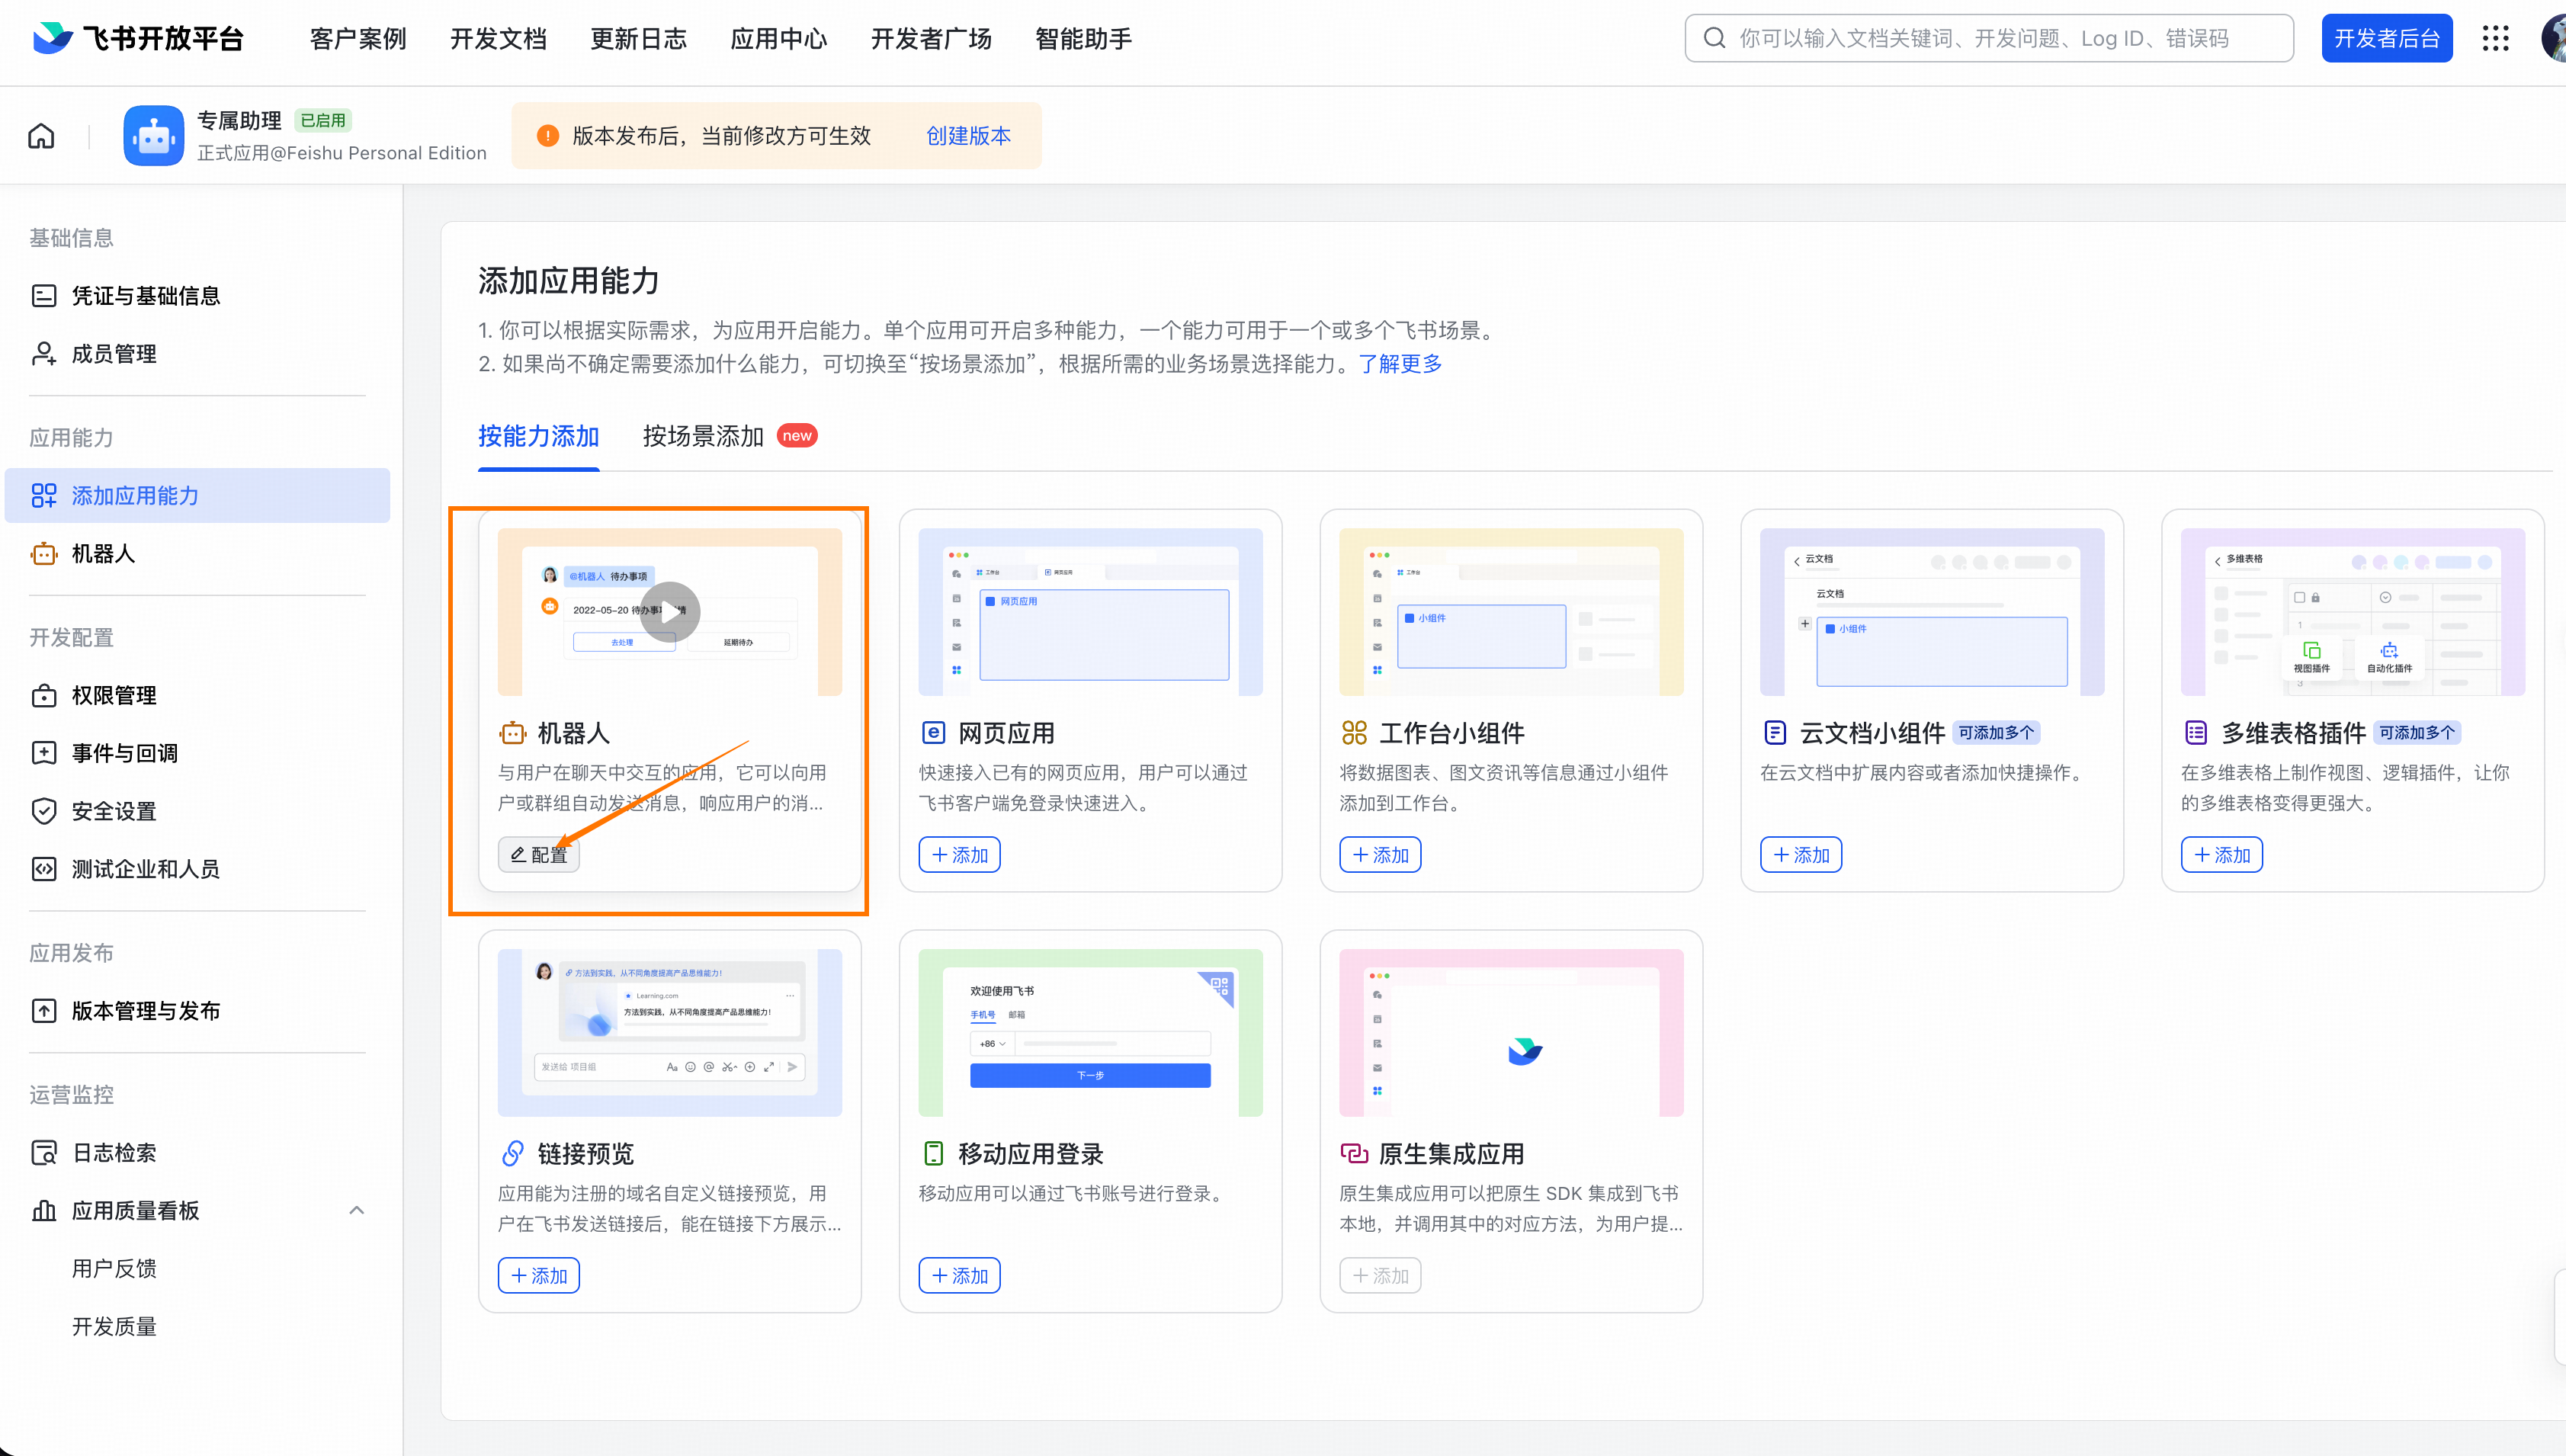2566x1456 pixels.
Task: Click the home icon in breadcrumb bar
Action: pos(41,135)
